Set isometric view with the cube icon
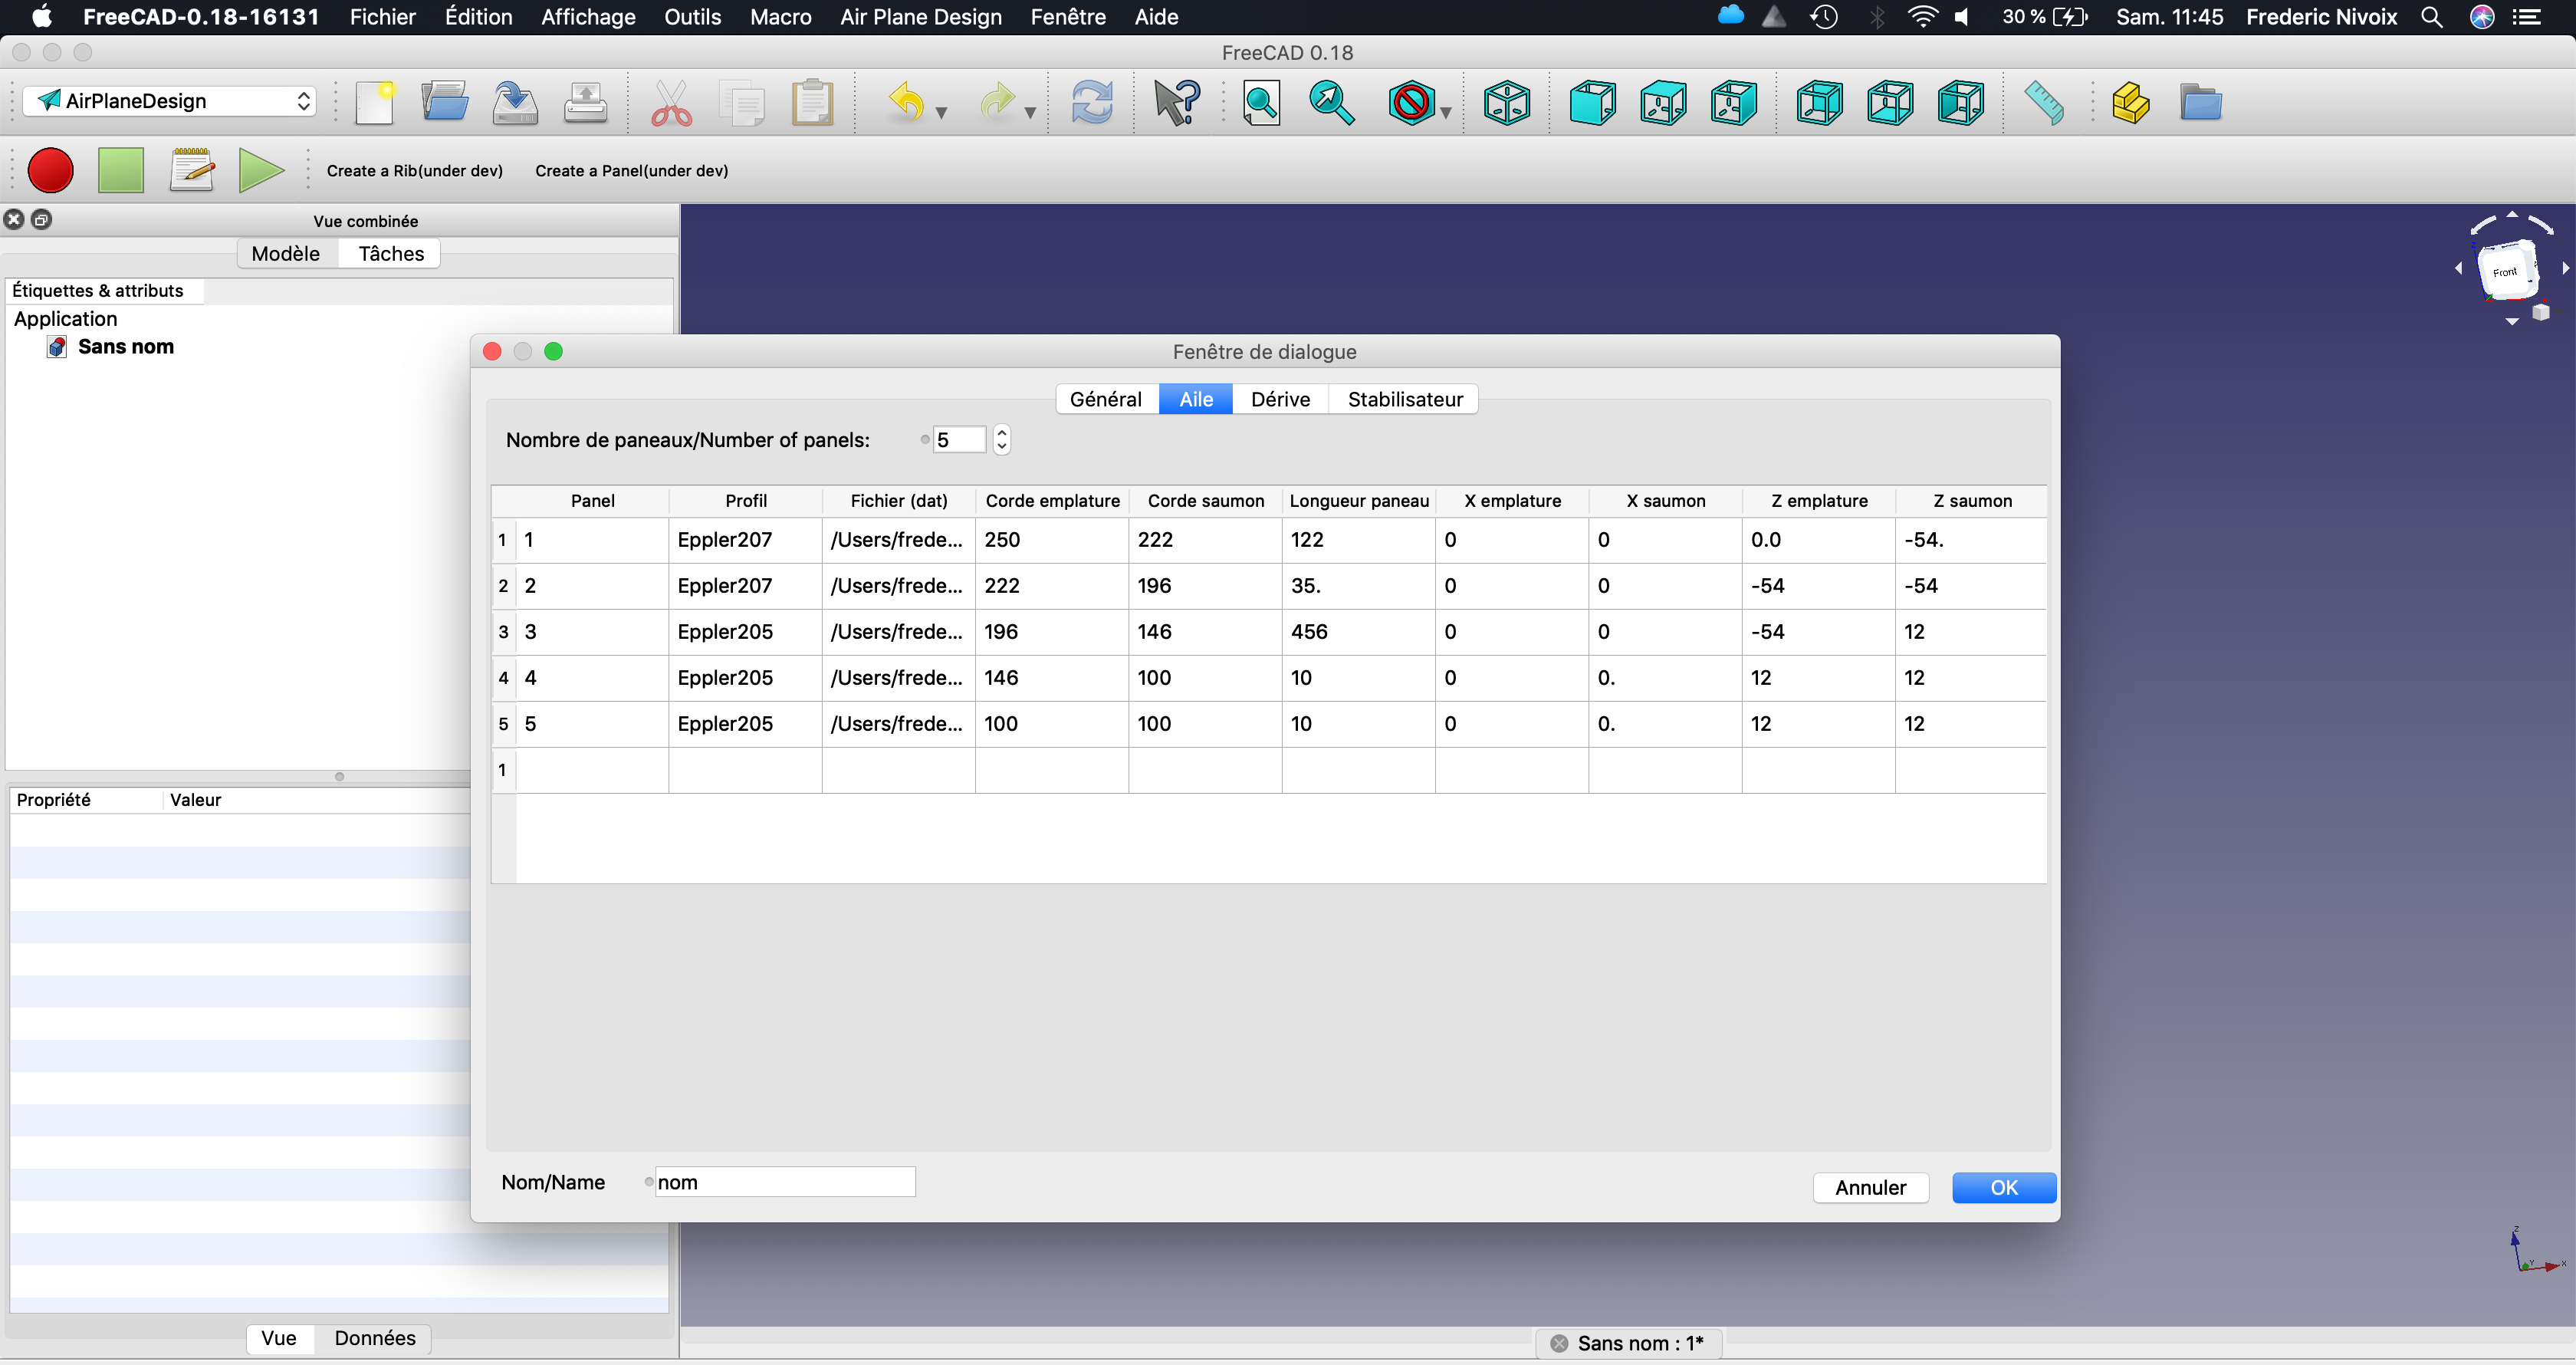The width and height of the screenshot is (2576, 1365). [x=1506, y=102]
